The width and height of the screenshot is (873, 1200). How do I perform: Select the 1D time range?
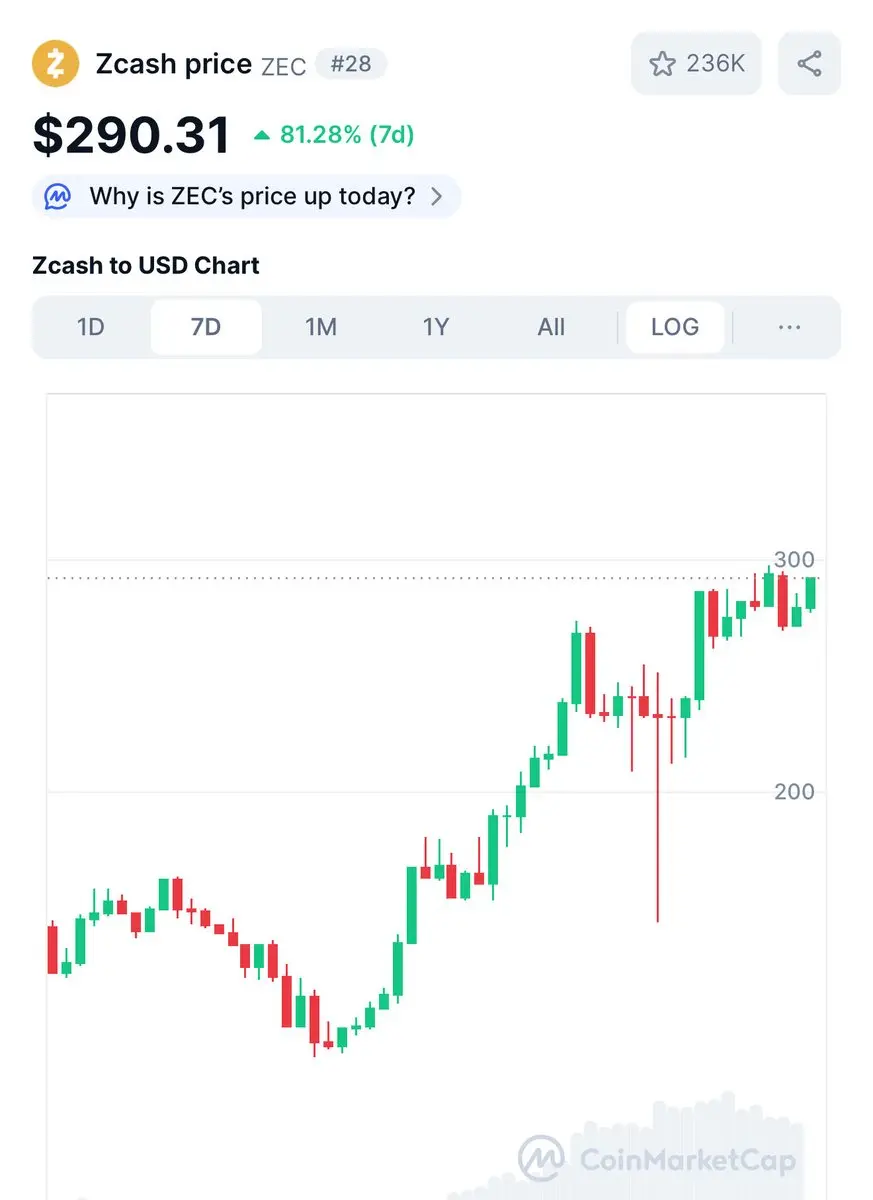(91, 327)
